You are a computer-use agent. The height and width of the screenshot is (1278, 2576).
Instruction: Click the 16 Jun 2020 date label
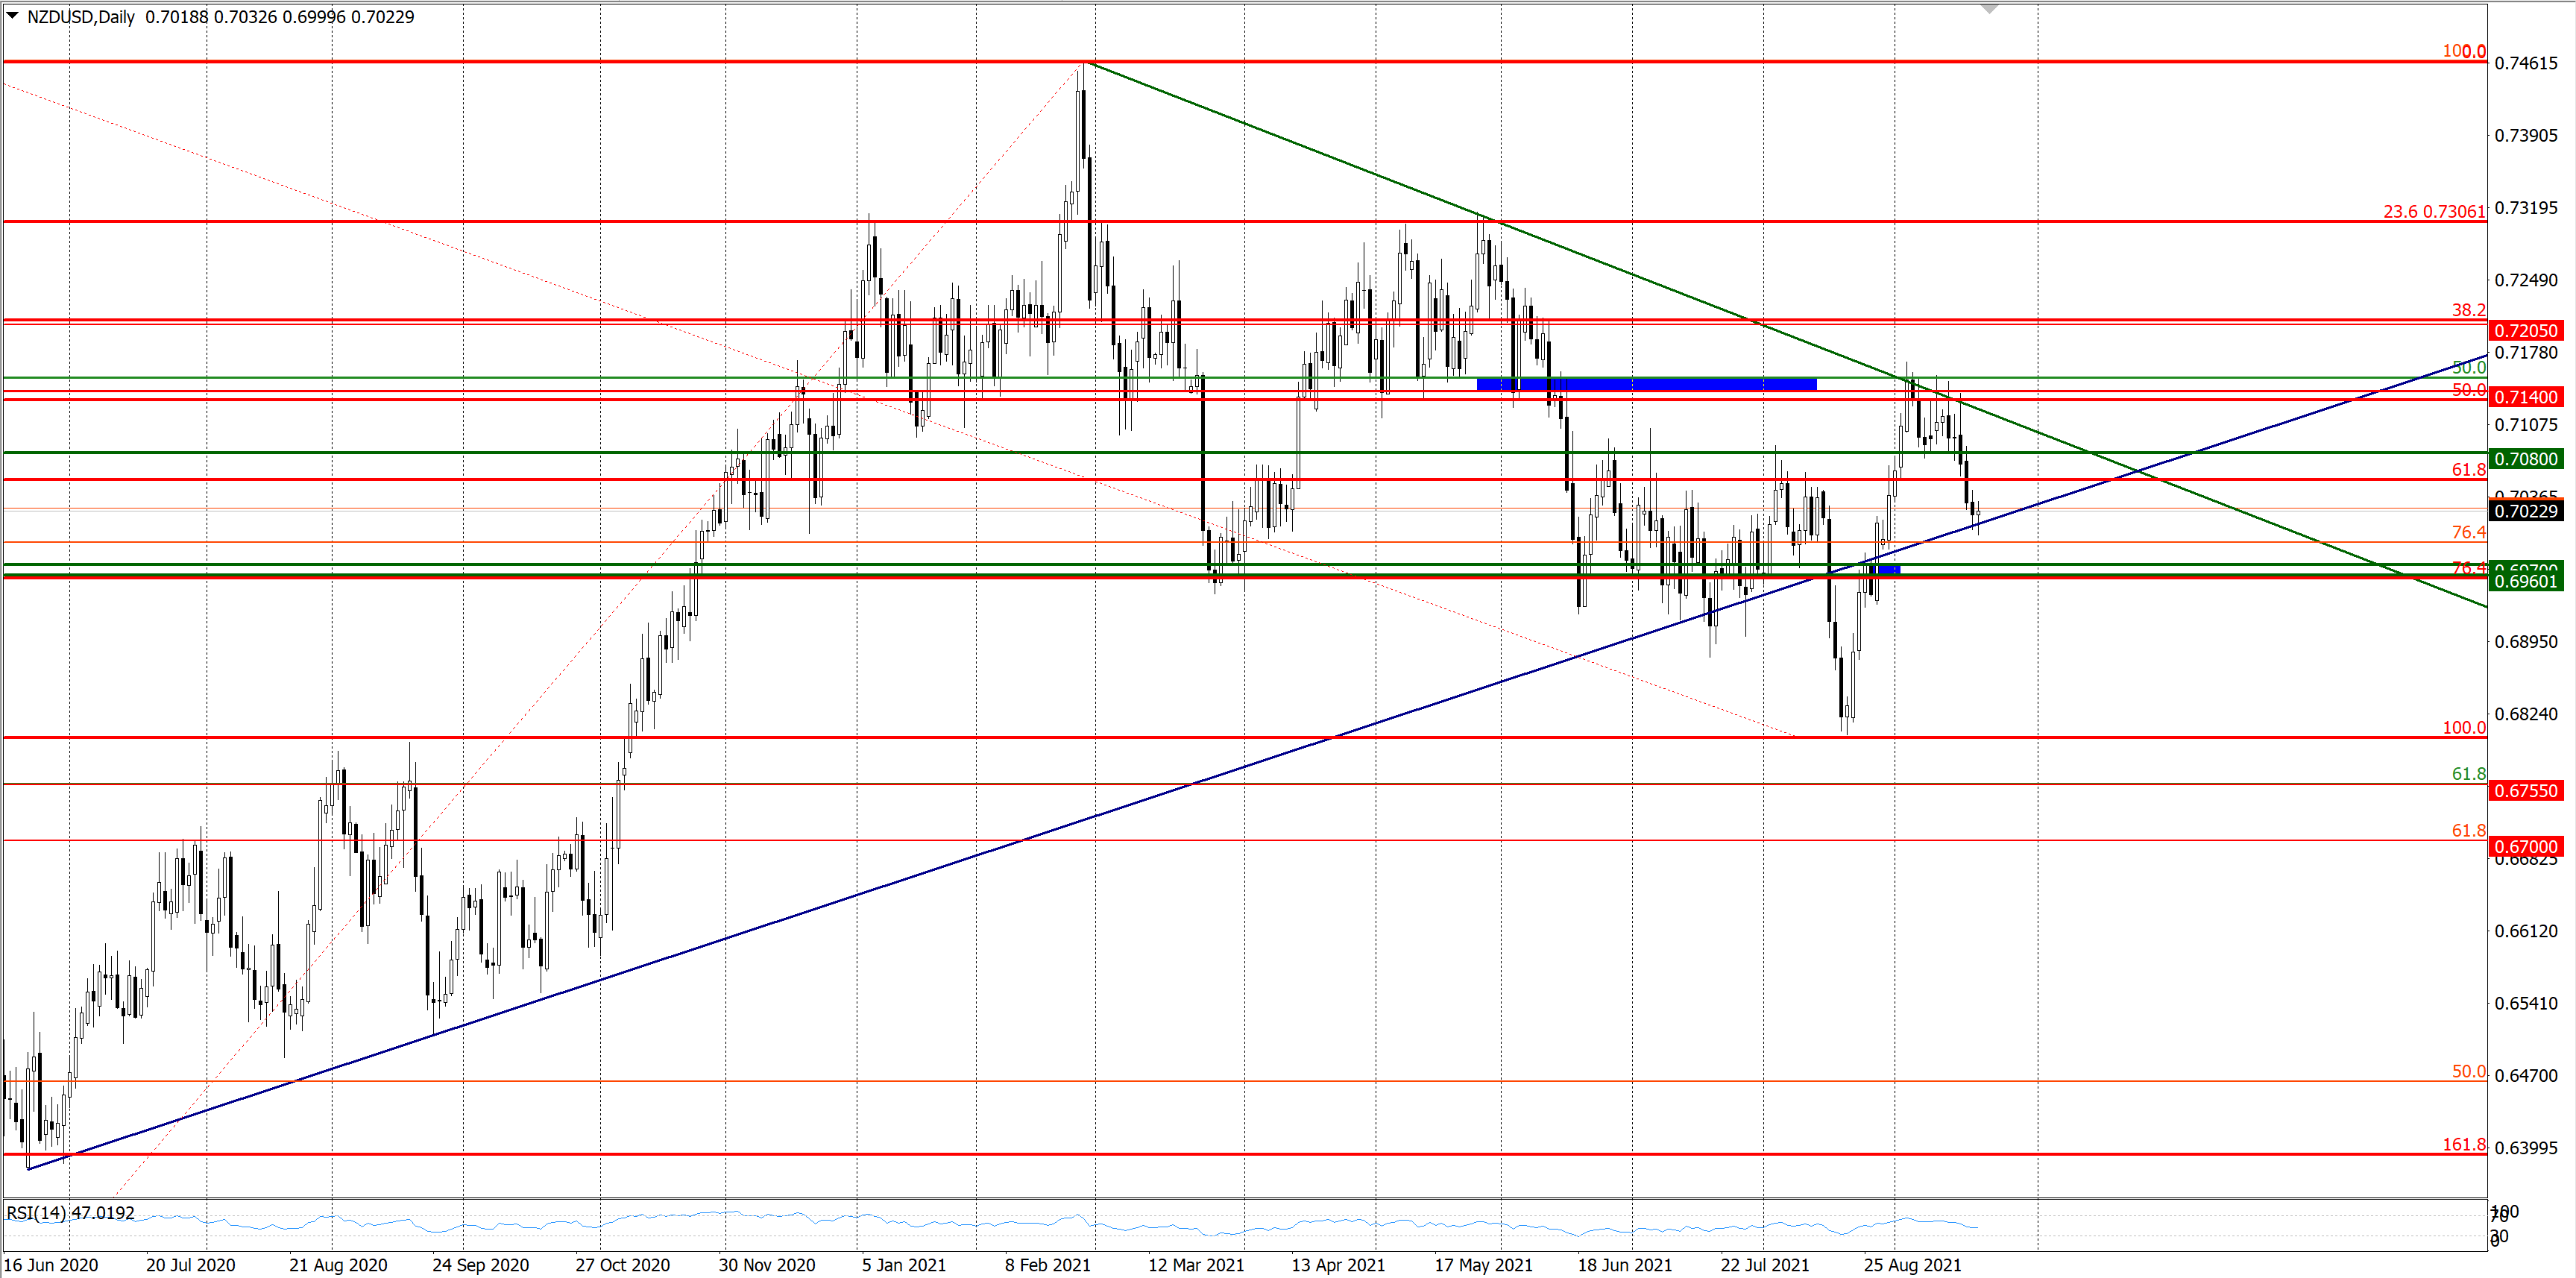pos(50,1265)
